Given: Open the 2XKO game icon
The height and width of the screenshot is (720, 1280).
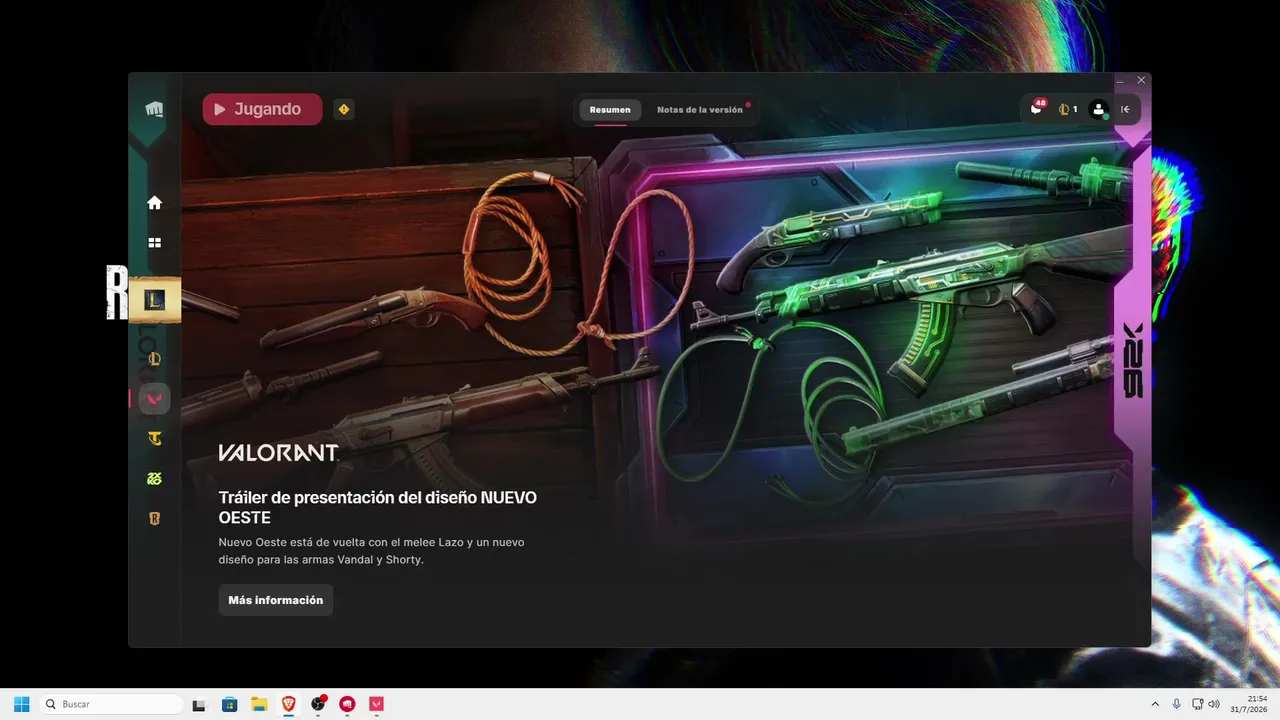Looking at the screenshot, I should (154, 479).
